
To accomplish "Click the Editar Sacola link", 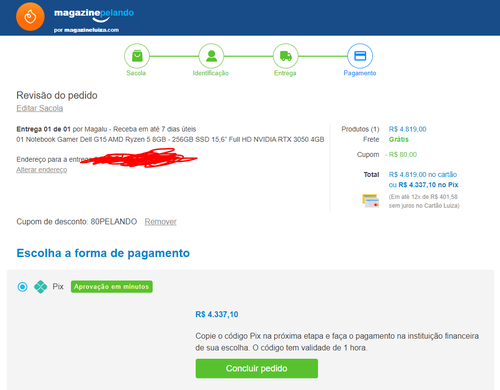I will (x=40, y=108).
